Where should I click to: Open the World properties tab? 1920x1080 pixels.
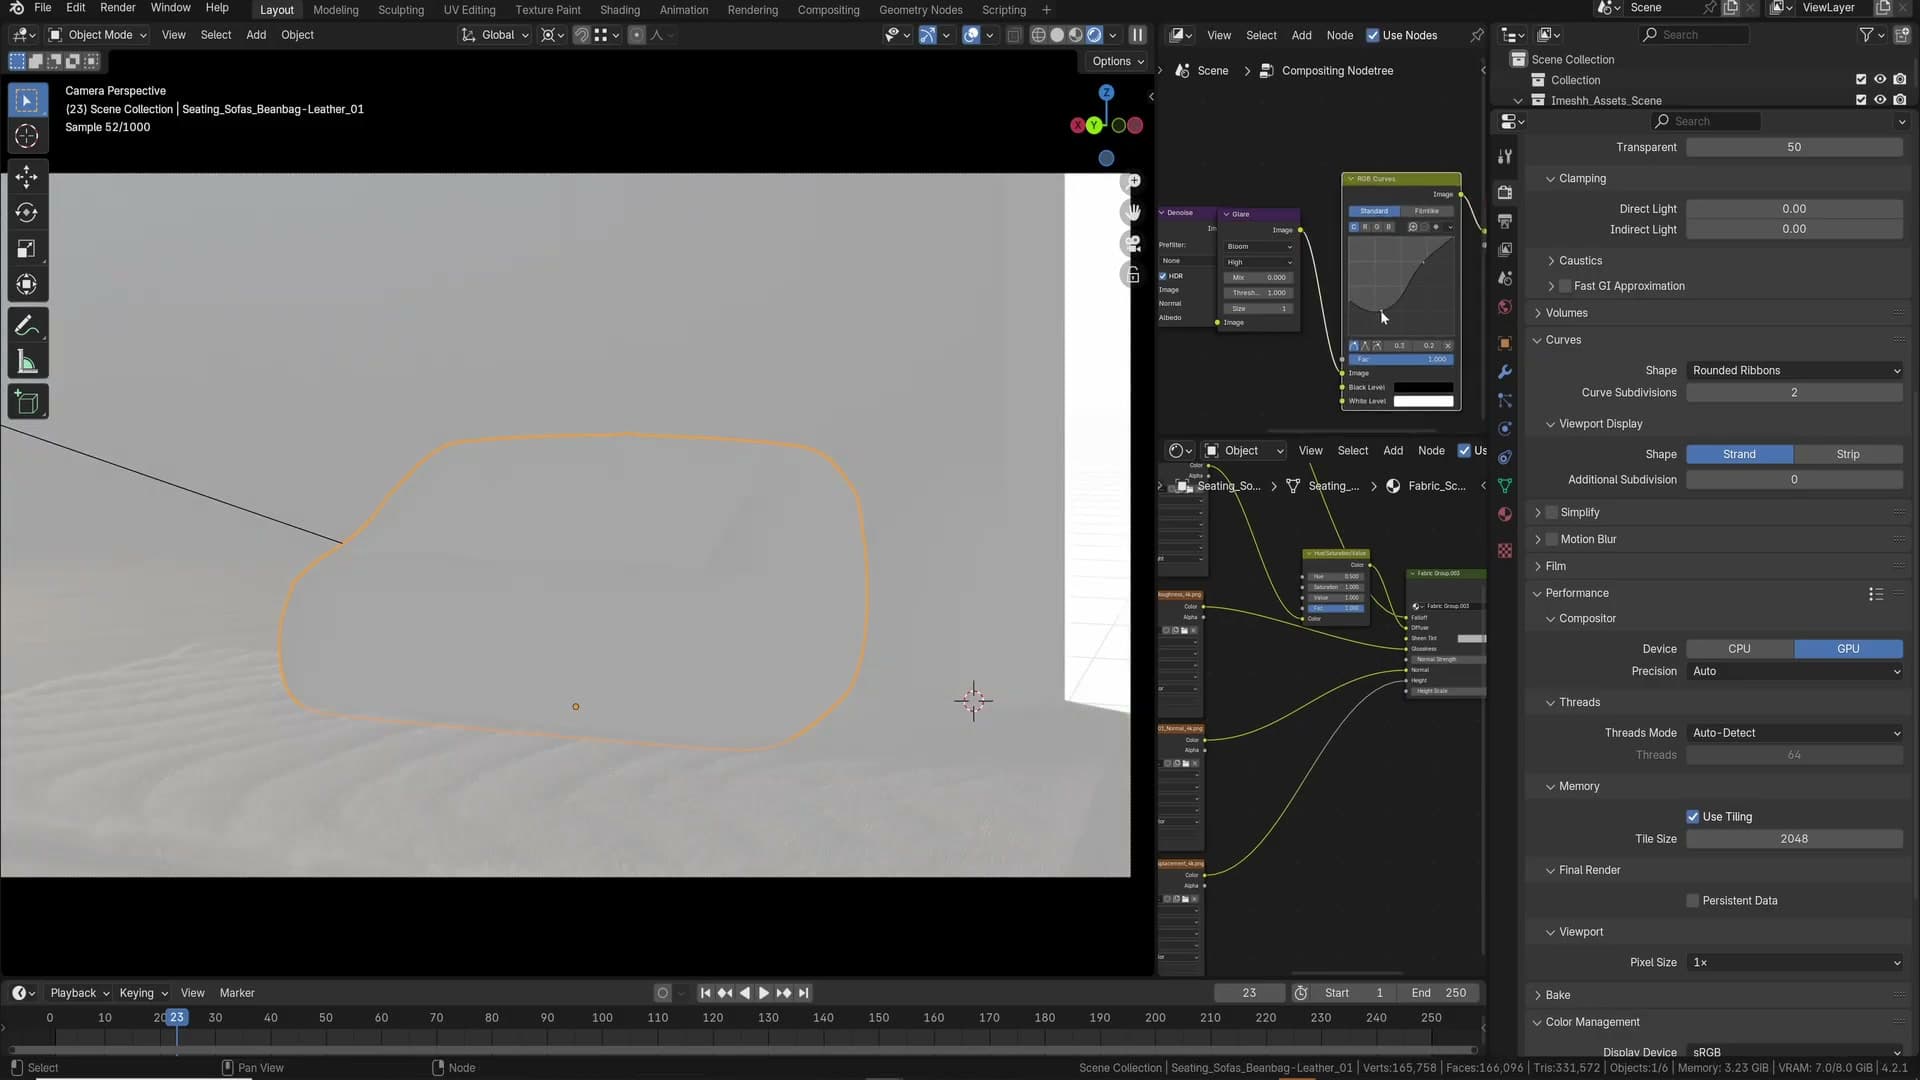[1505, 307]
